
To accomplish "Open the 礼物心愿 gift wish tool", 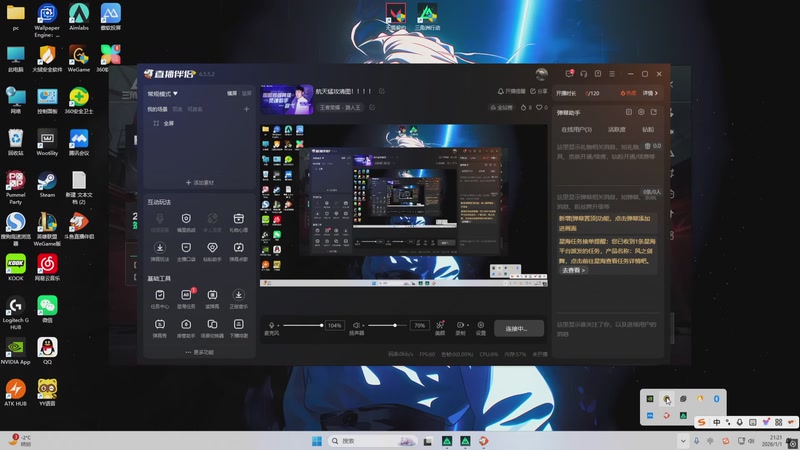I will pyautogui.click(x=238, y=222).
